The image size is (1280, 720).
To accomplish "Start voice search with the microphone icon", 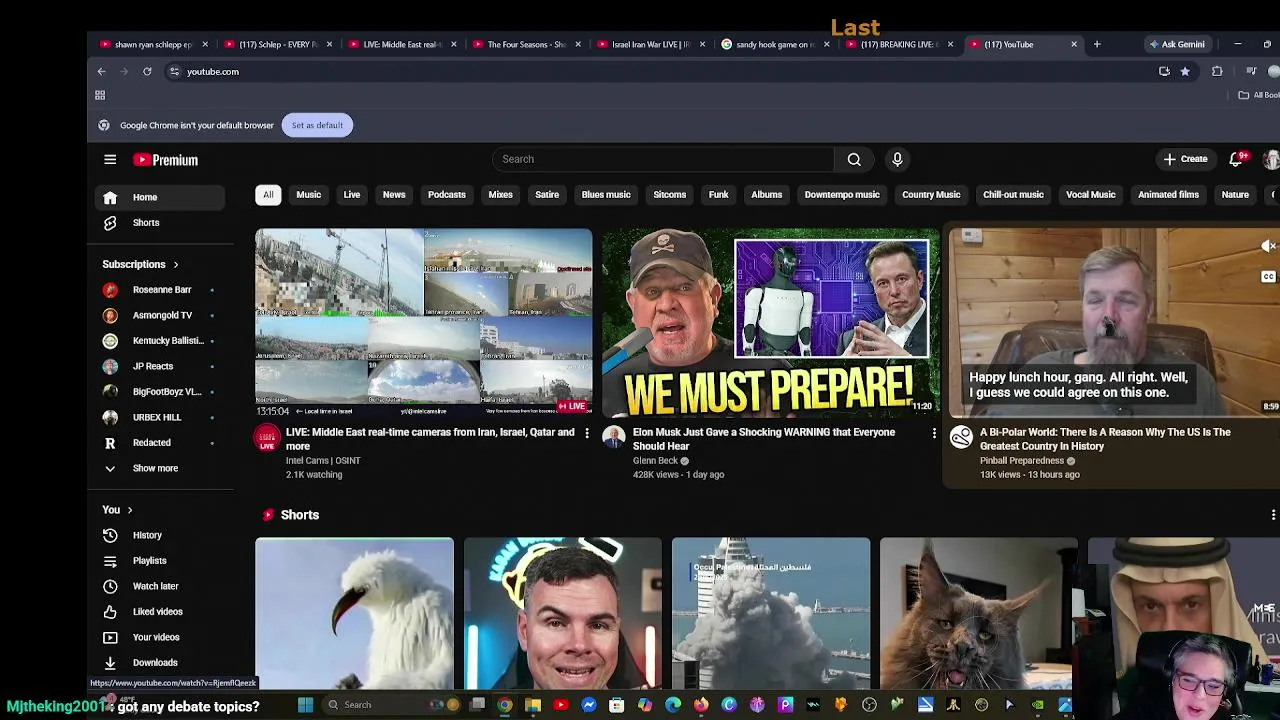I will tap(897, 159).
